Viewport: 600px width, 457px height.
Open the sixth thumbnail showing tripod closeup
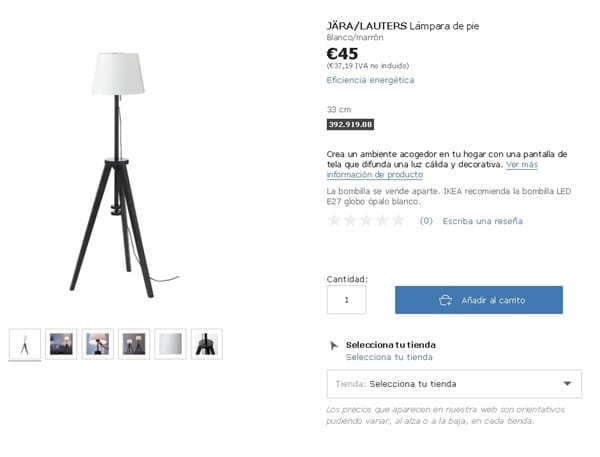207,344
